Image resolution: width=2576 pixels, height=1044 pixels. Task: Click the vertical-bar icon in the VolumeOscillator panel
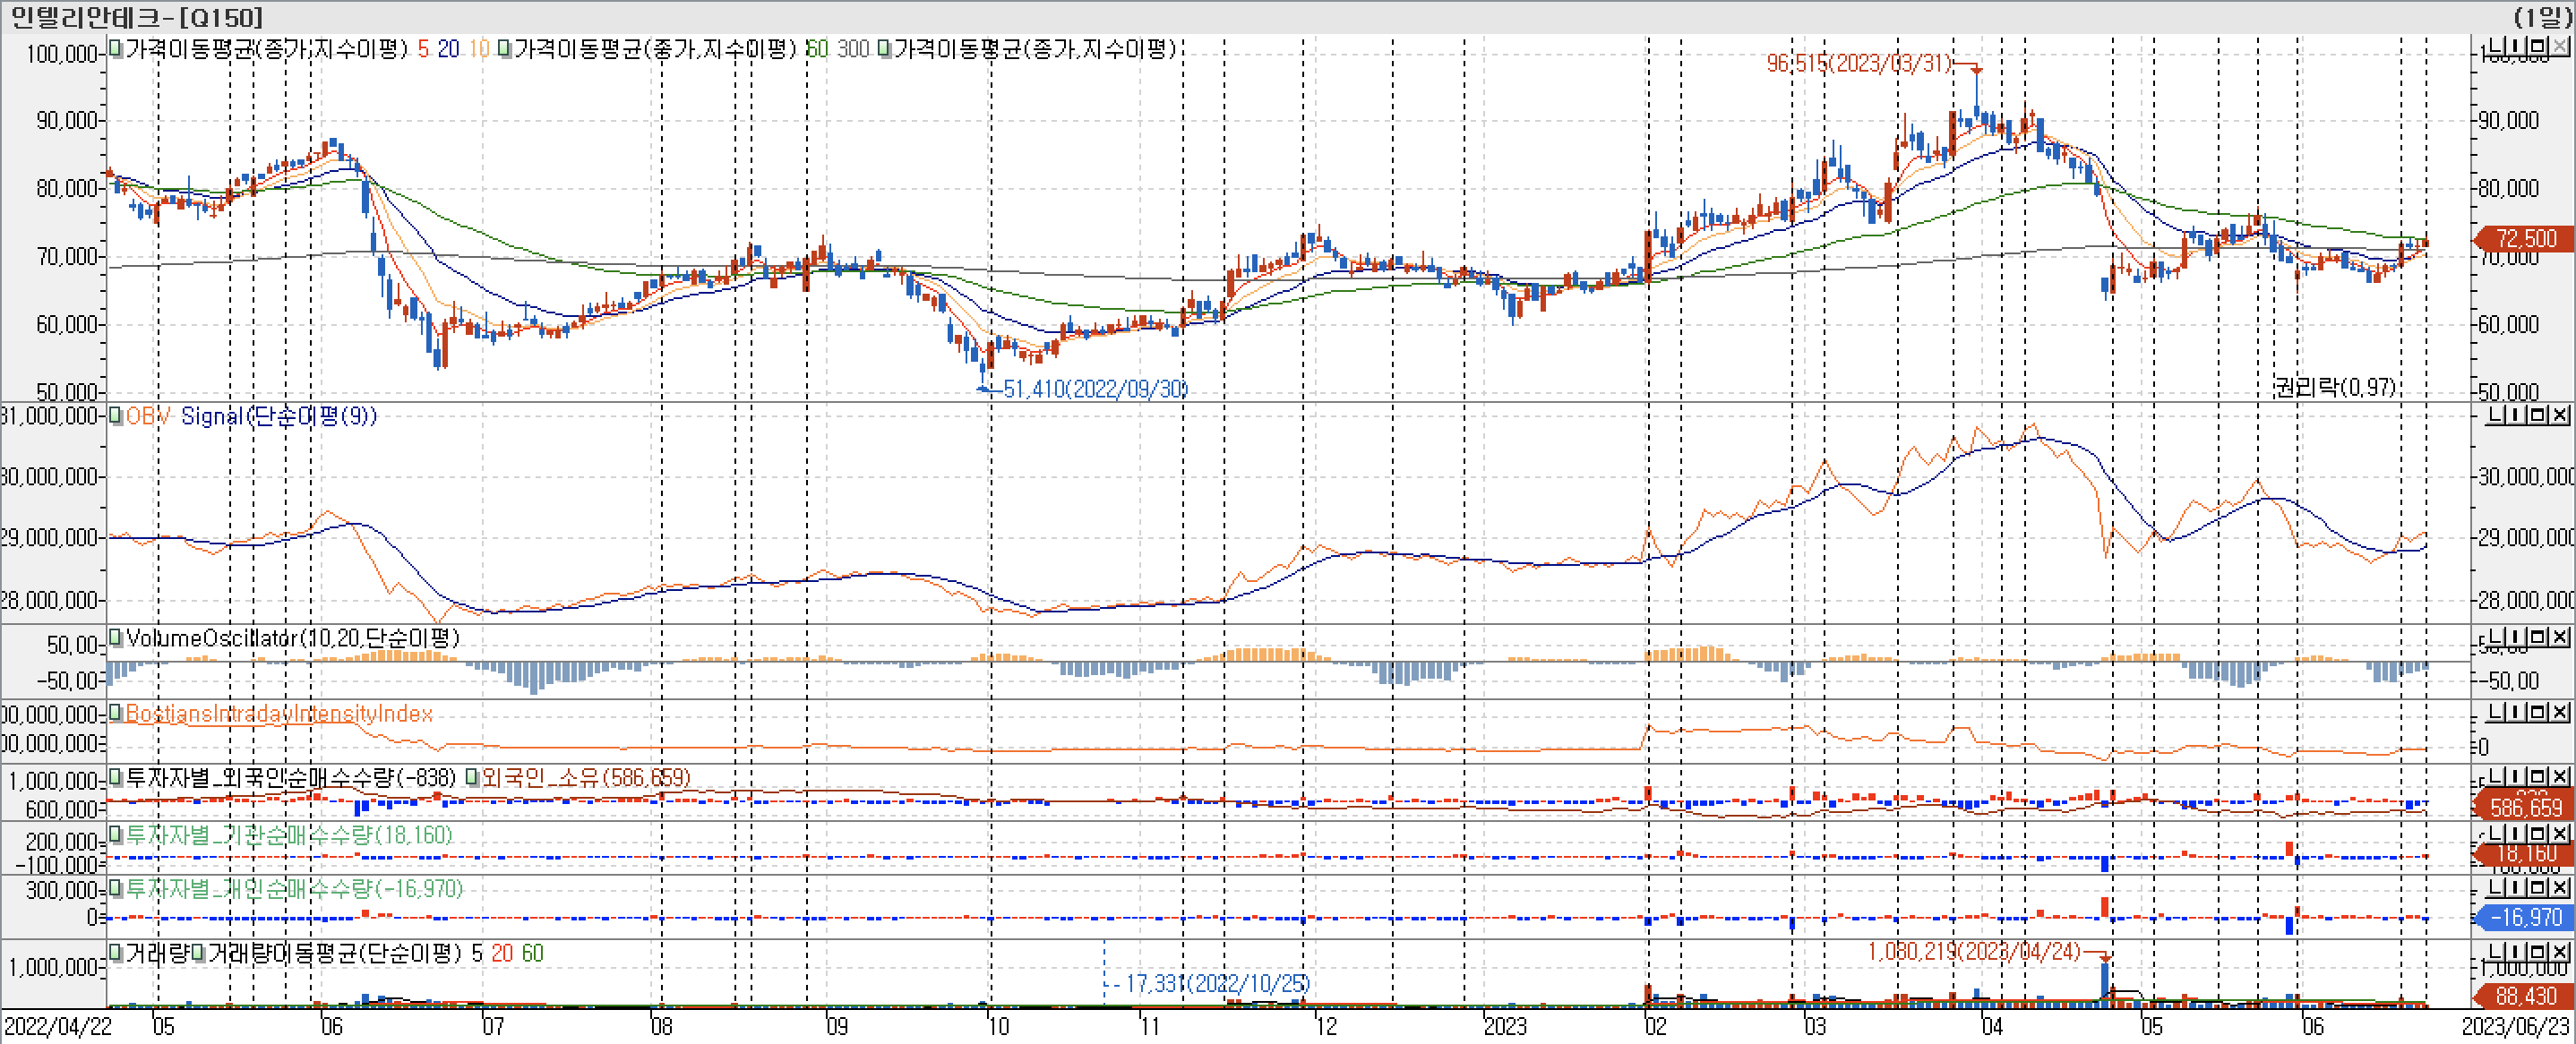(2517, 637)
